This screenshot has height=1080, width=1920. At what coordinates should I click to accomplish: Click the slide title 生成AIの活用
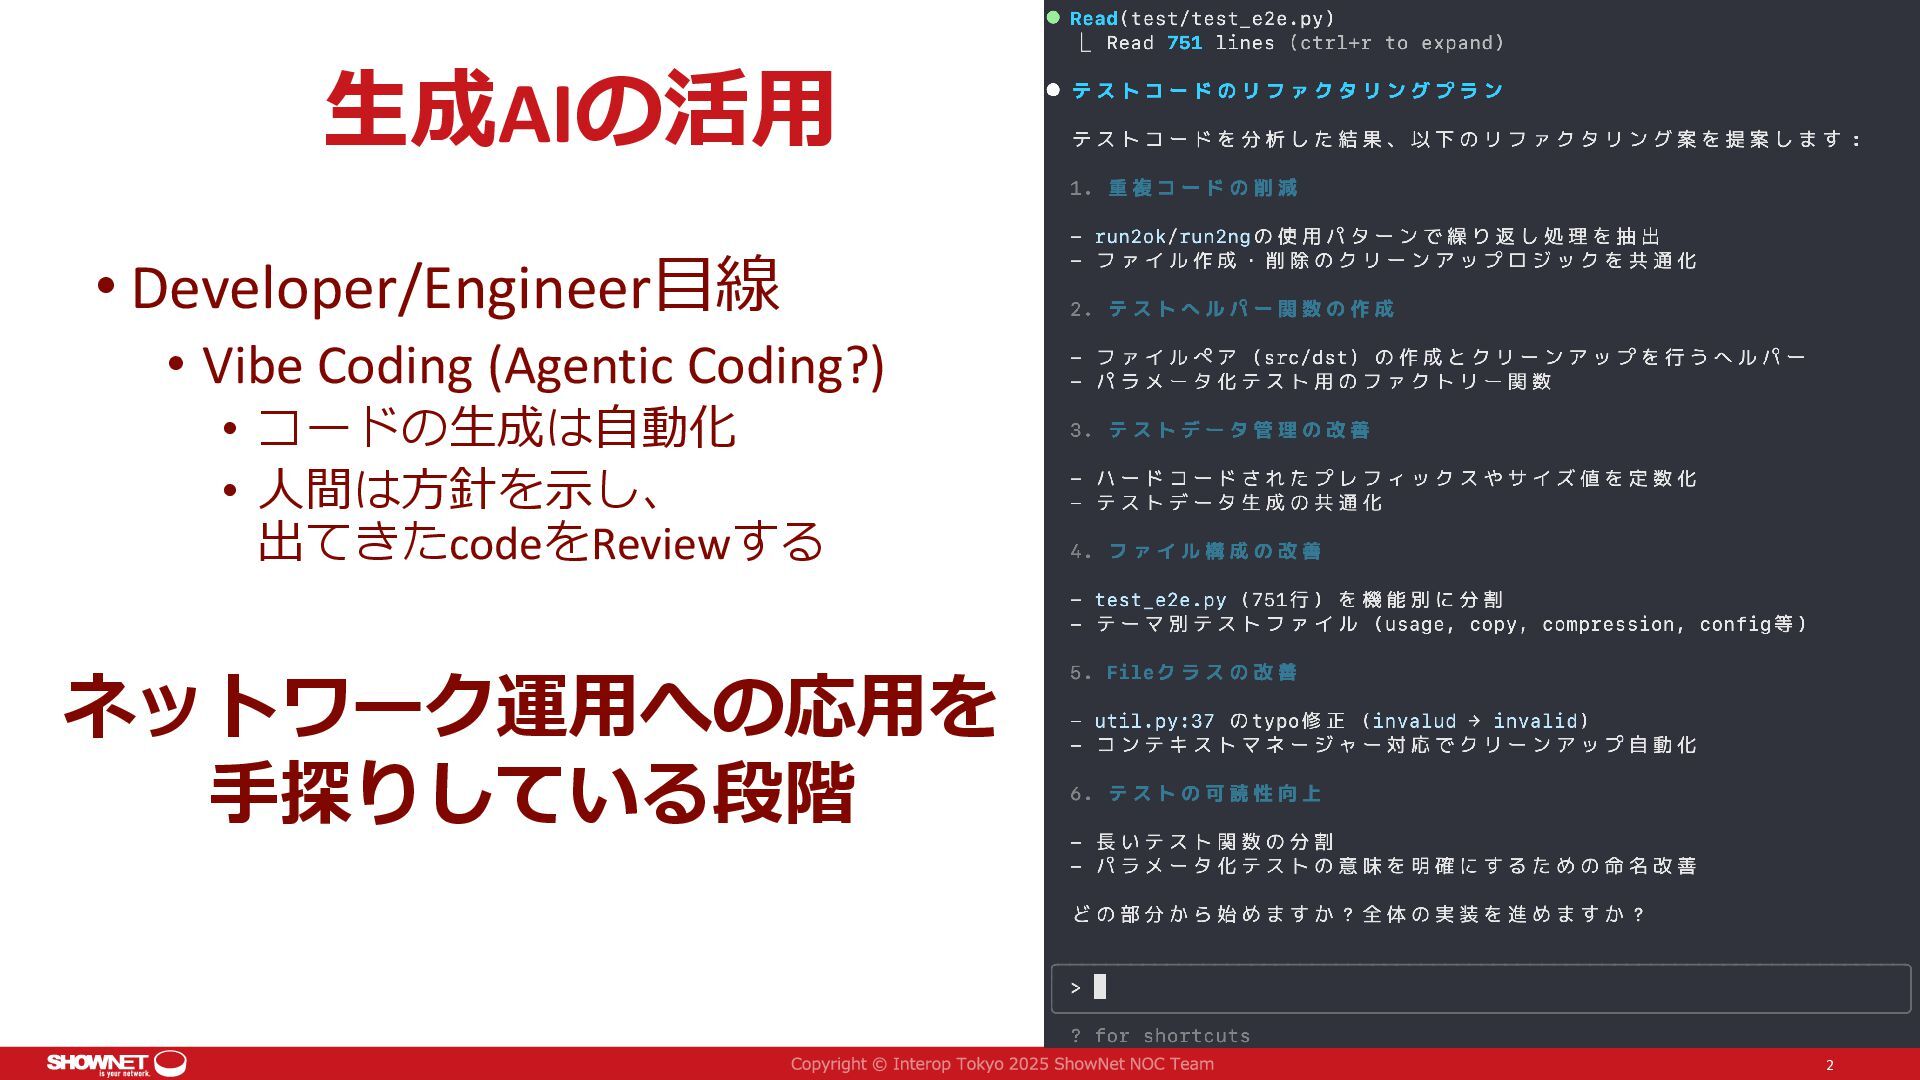(579, 109)
